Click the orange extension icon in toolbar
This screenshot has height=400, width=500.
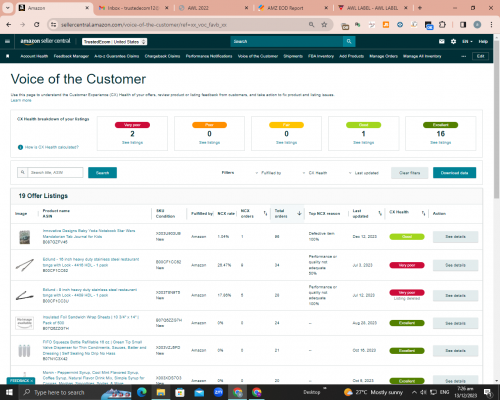tap(386, 25)
